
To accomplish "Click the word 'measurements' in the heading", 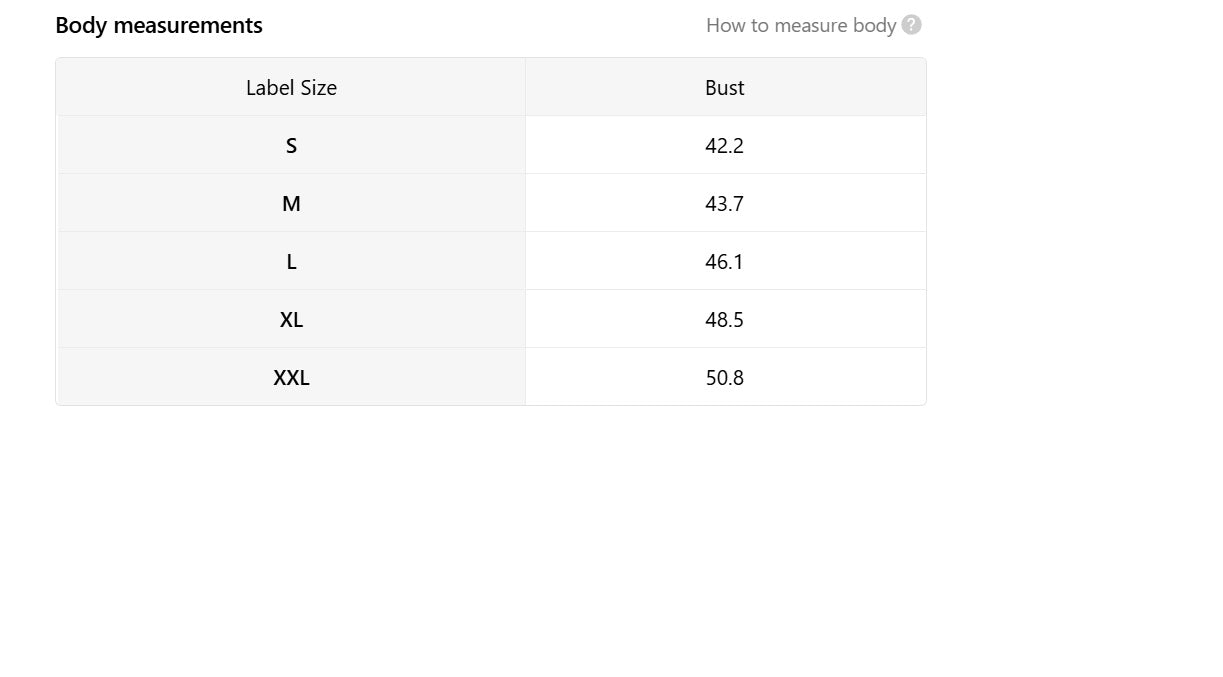I will click(x=188, y=25).
